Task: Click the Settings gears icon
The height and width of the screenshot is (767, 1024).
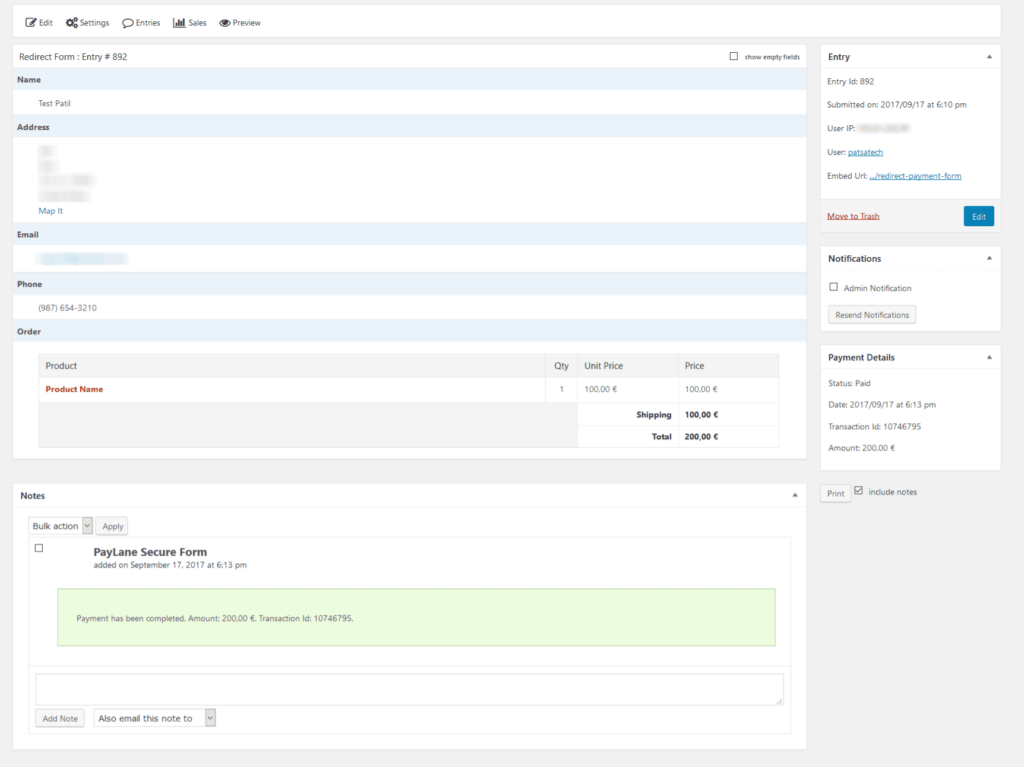Action: pyautogui.click(x=72, y=23)
